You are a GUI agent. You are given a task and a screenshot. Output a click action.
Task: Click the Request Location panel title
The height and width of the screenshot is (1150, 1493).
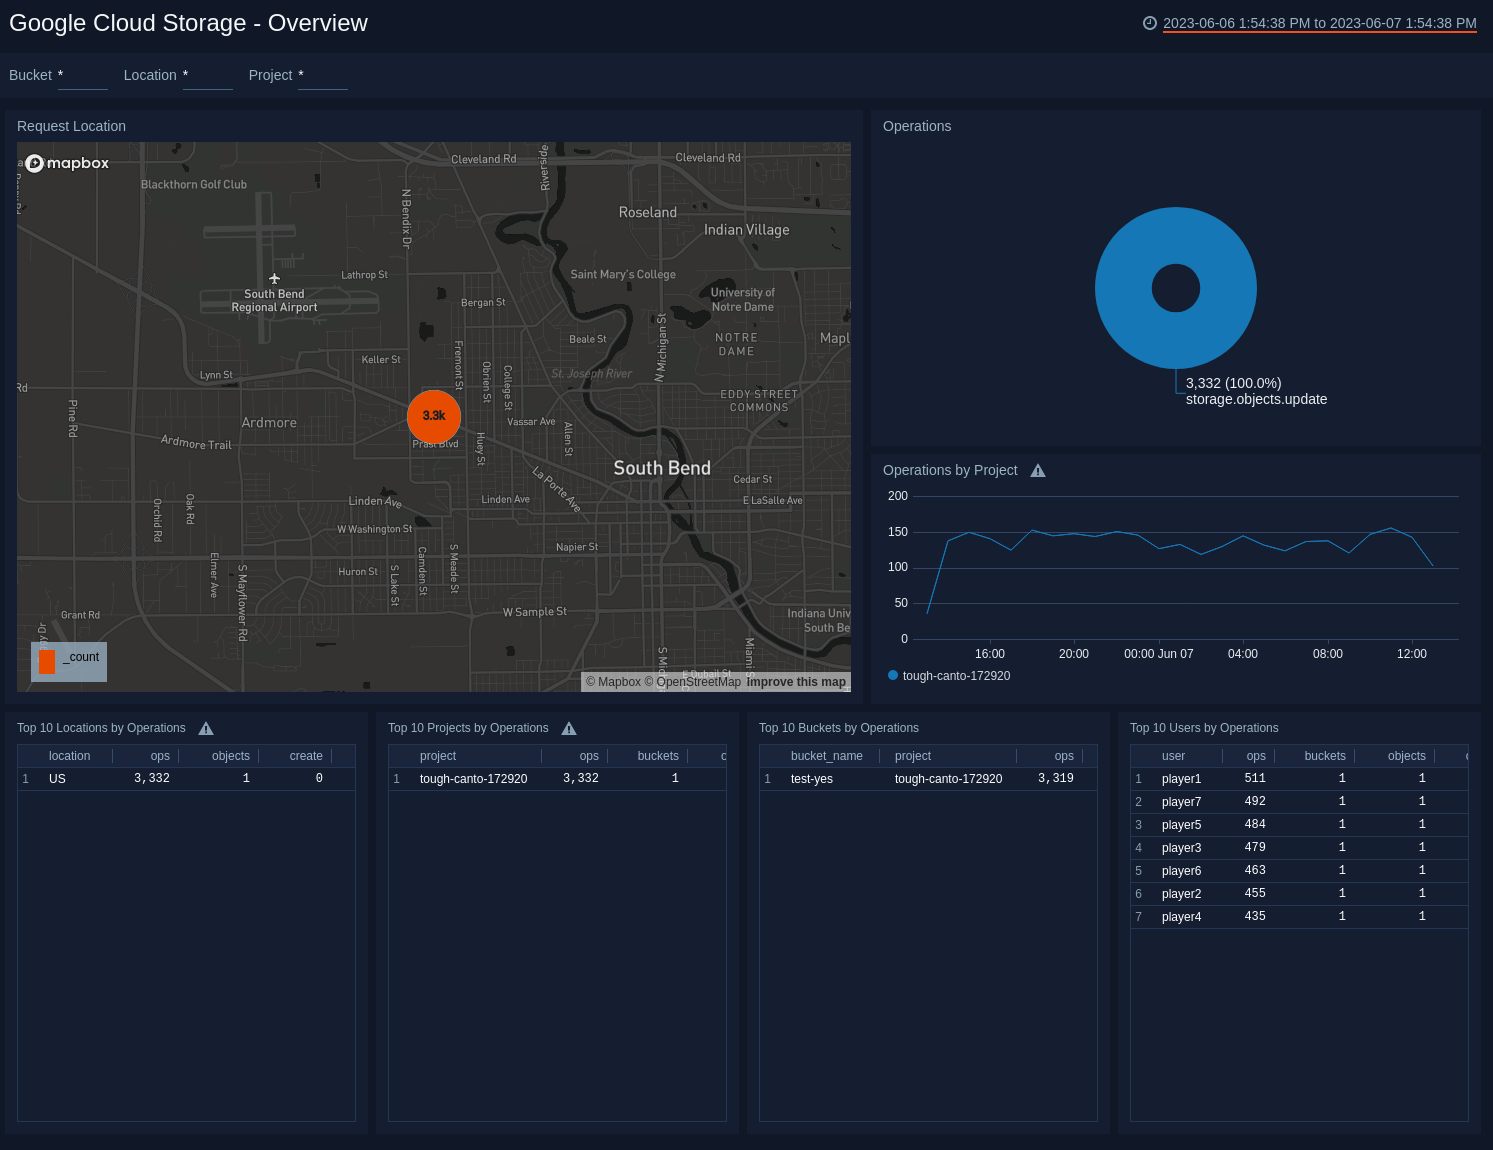71,127
